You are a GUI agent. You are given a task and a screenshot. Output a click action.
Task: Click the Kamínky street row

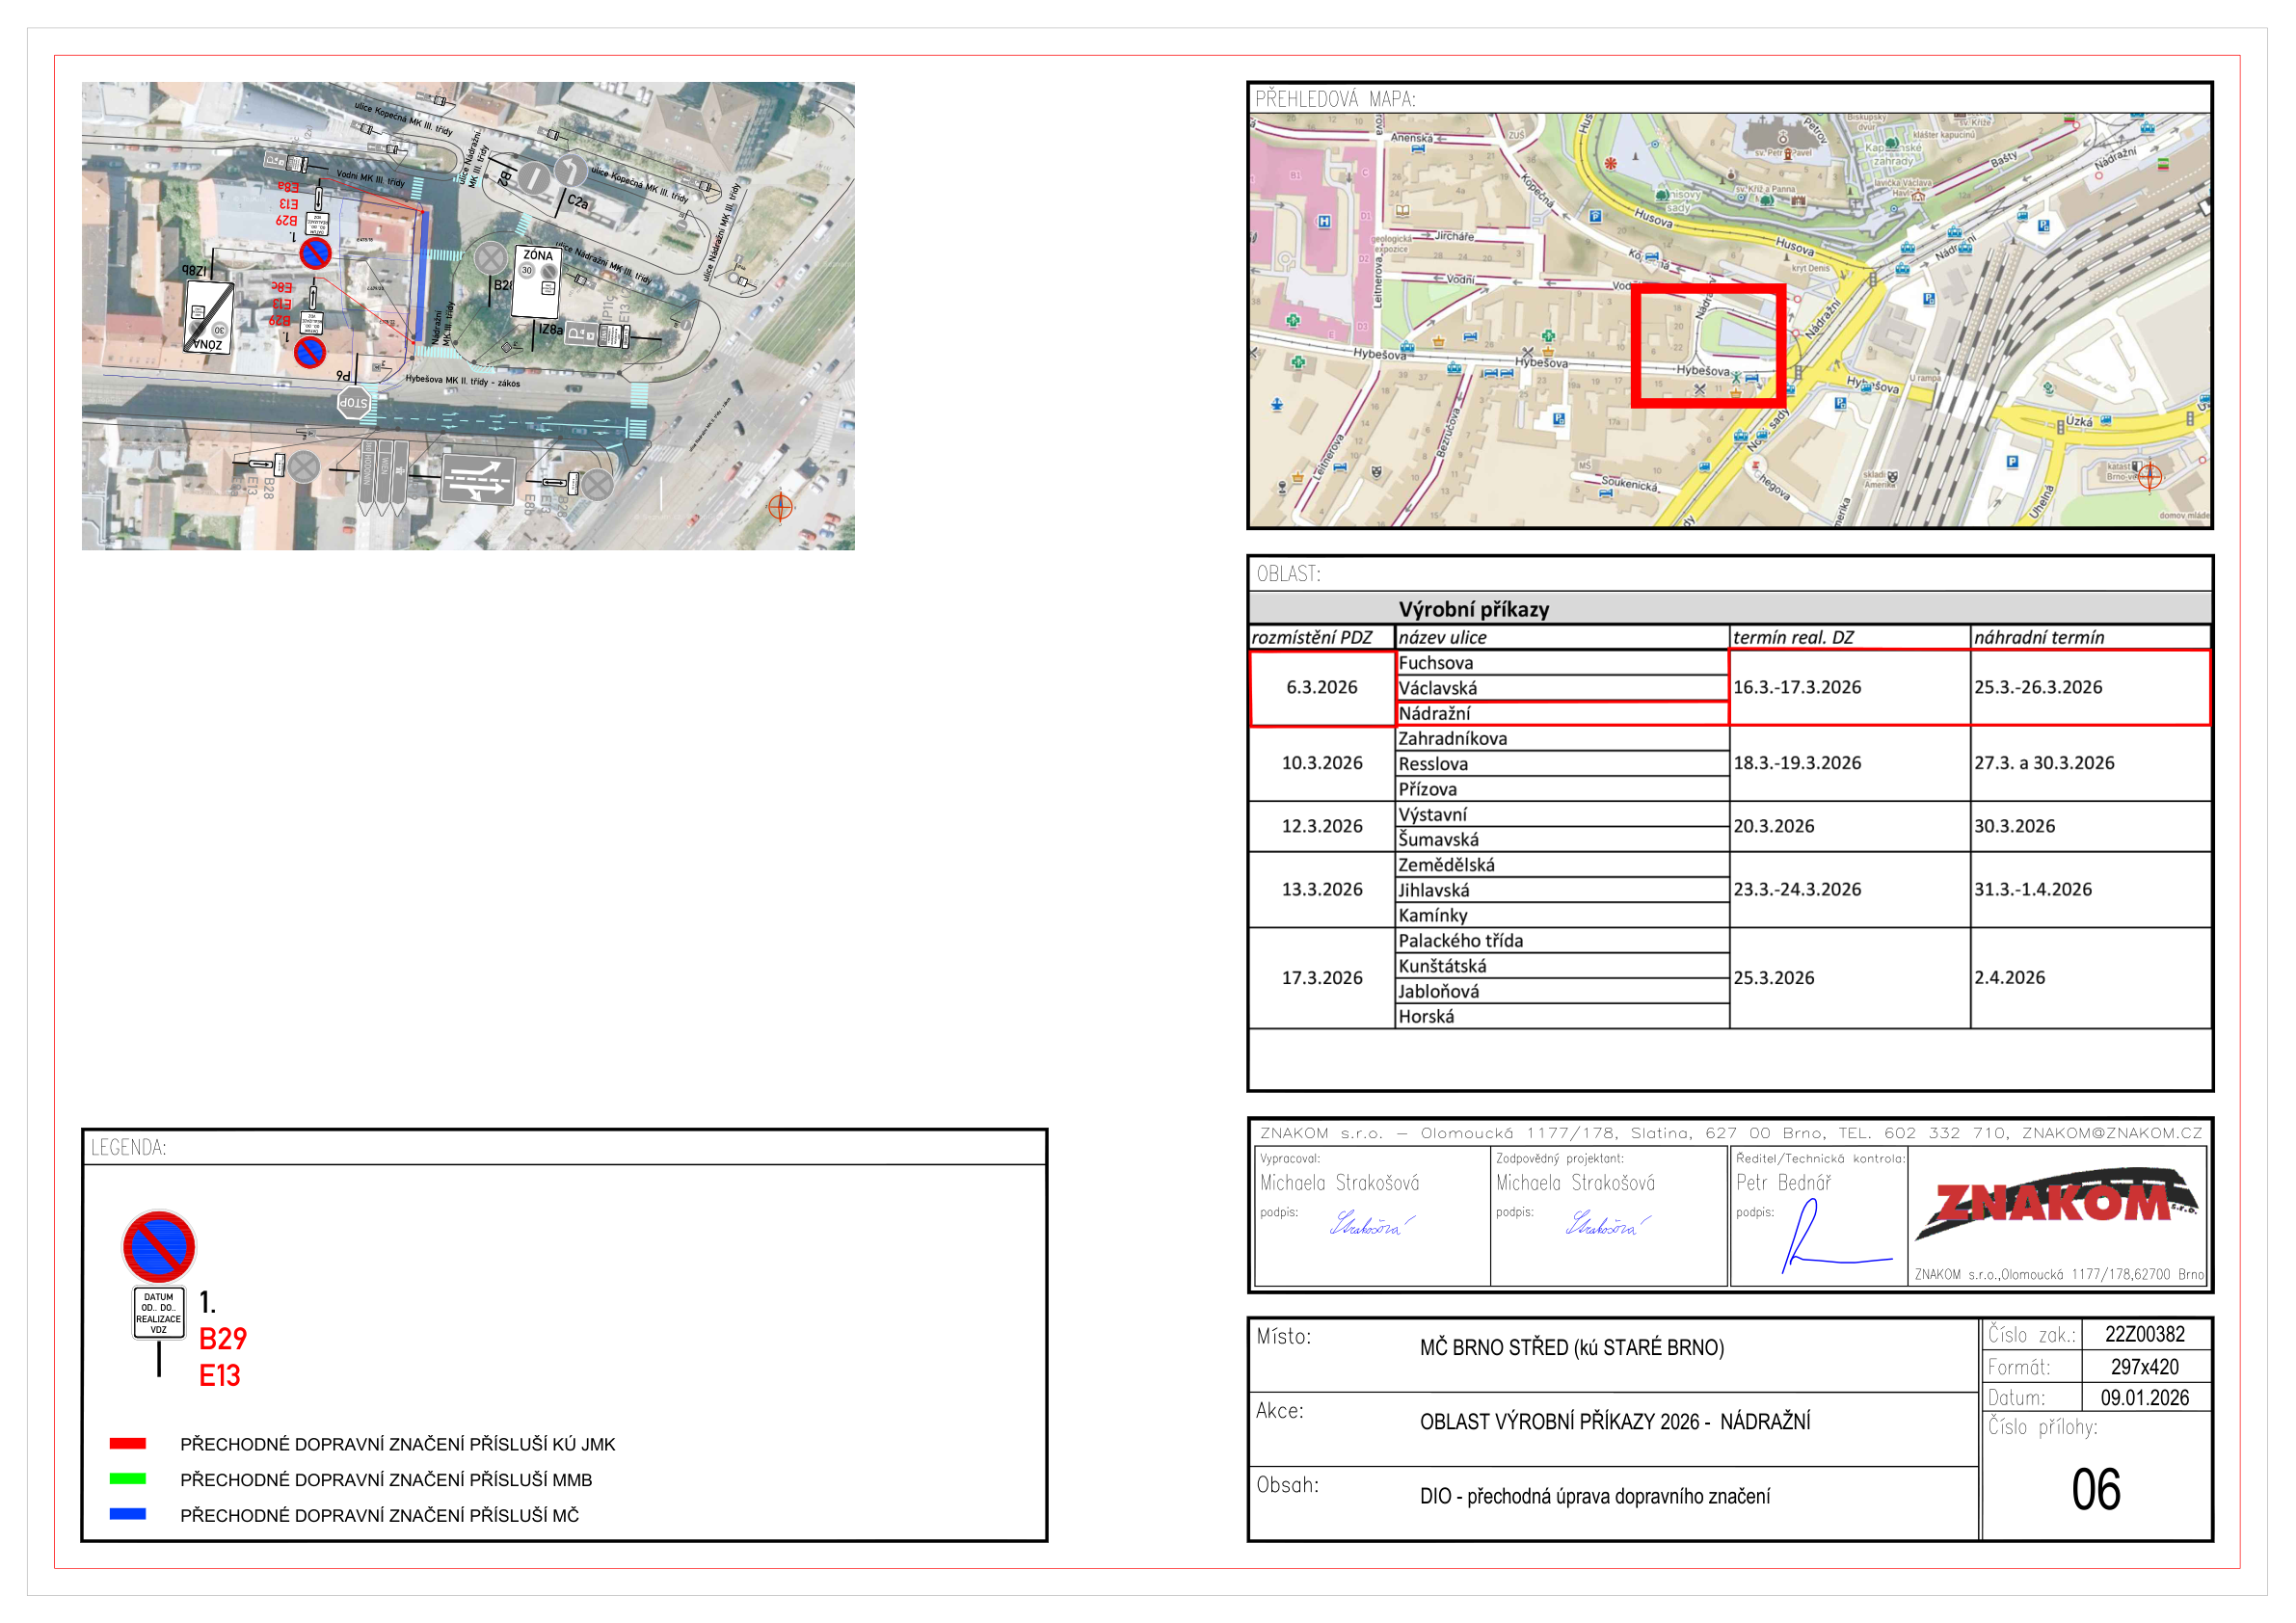tap(1562, 915)
